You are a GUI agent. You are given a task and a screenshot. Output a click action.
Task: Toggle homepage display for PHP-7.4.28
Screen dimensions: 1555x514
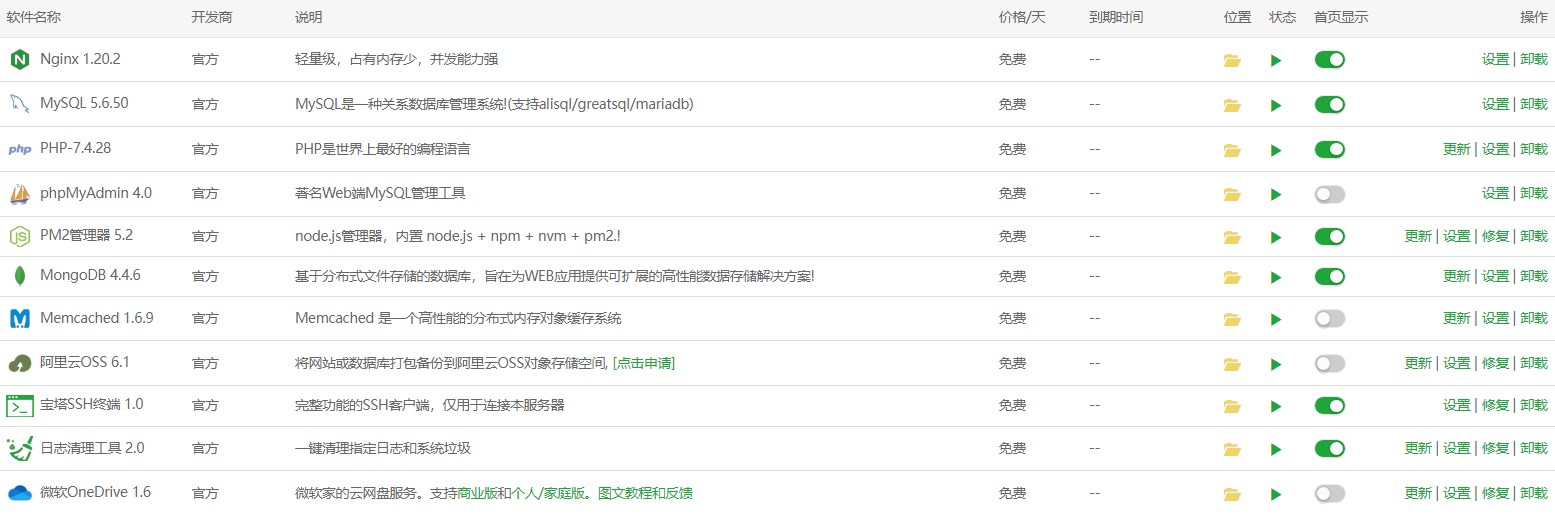pyautogui.click(x=1329, y=149)
